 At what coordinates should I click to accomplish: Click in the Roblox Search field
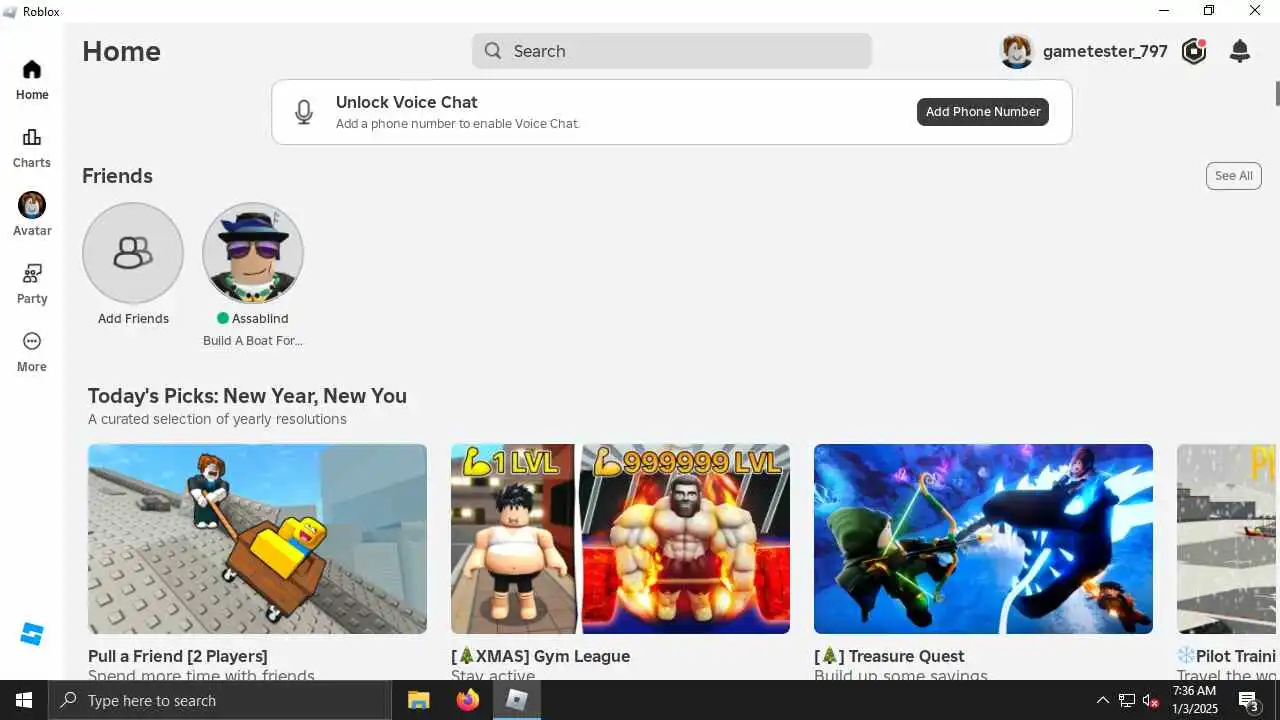click(672, 51)
